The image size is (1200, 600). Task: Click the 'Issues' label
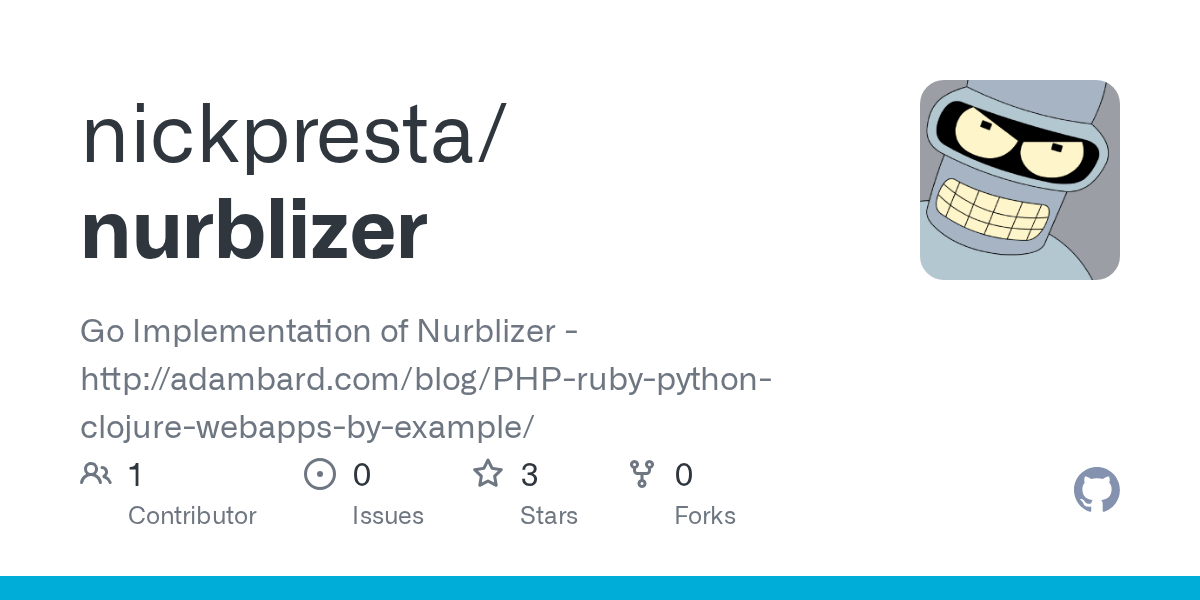pyautogui.click(x=388, y=516)
